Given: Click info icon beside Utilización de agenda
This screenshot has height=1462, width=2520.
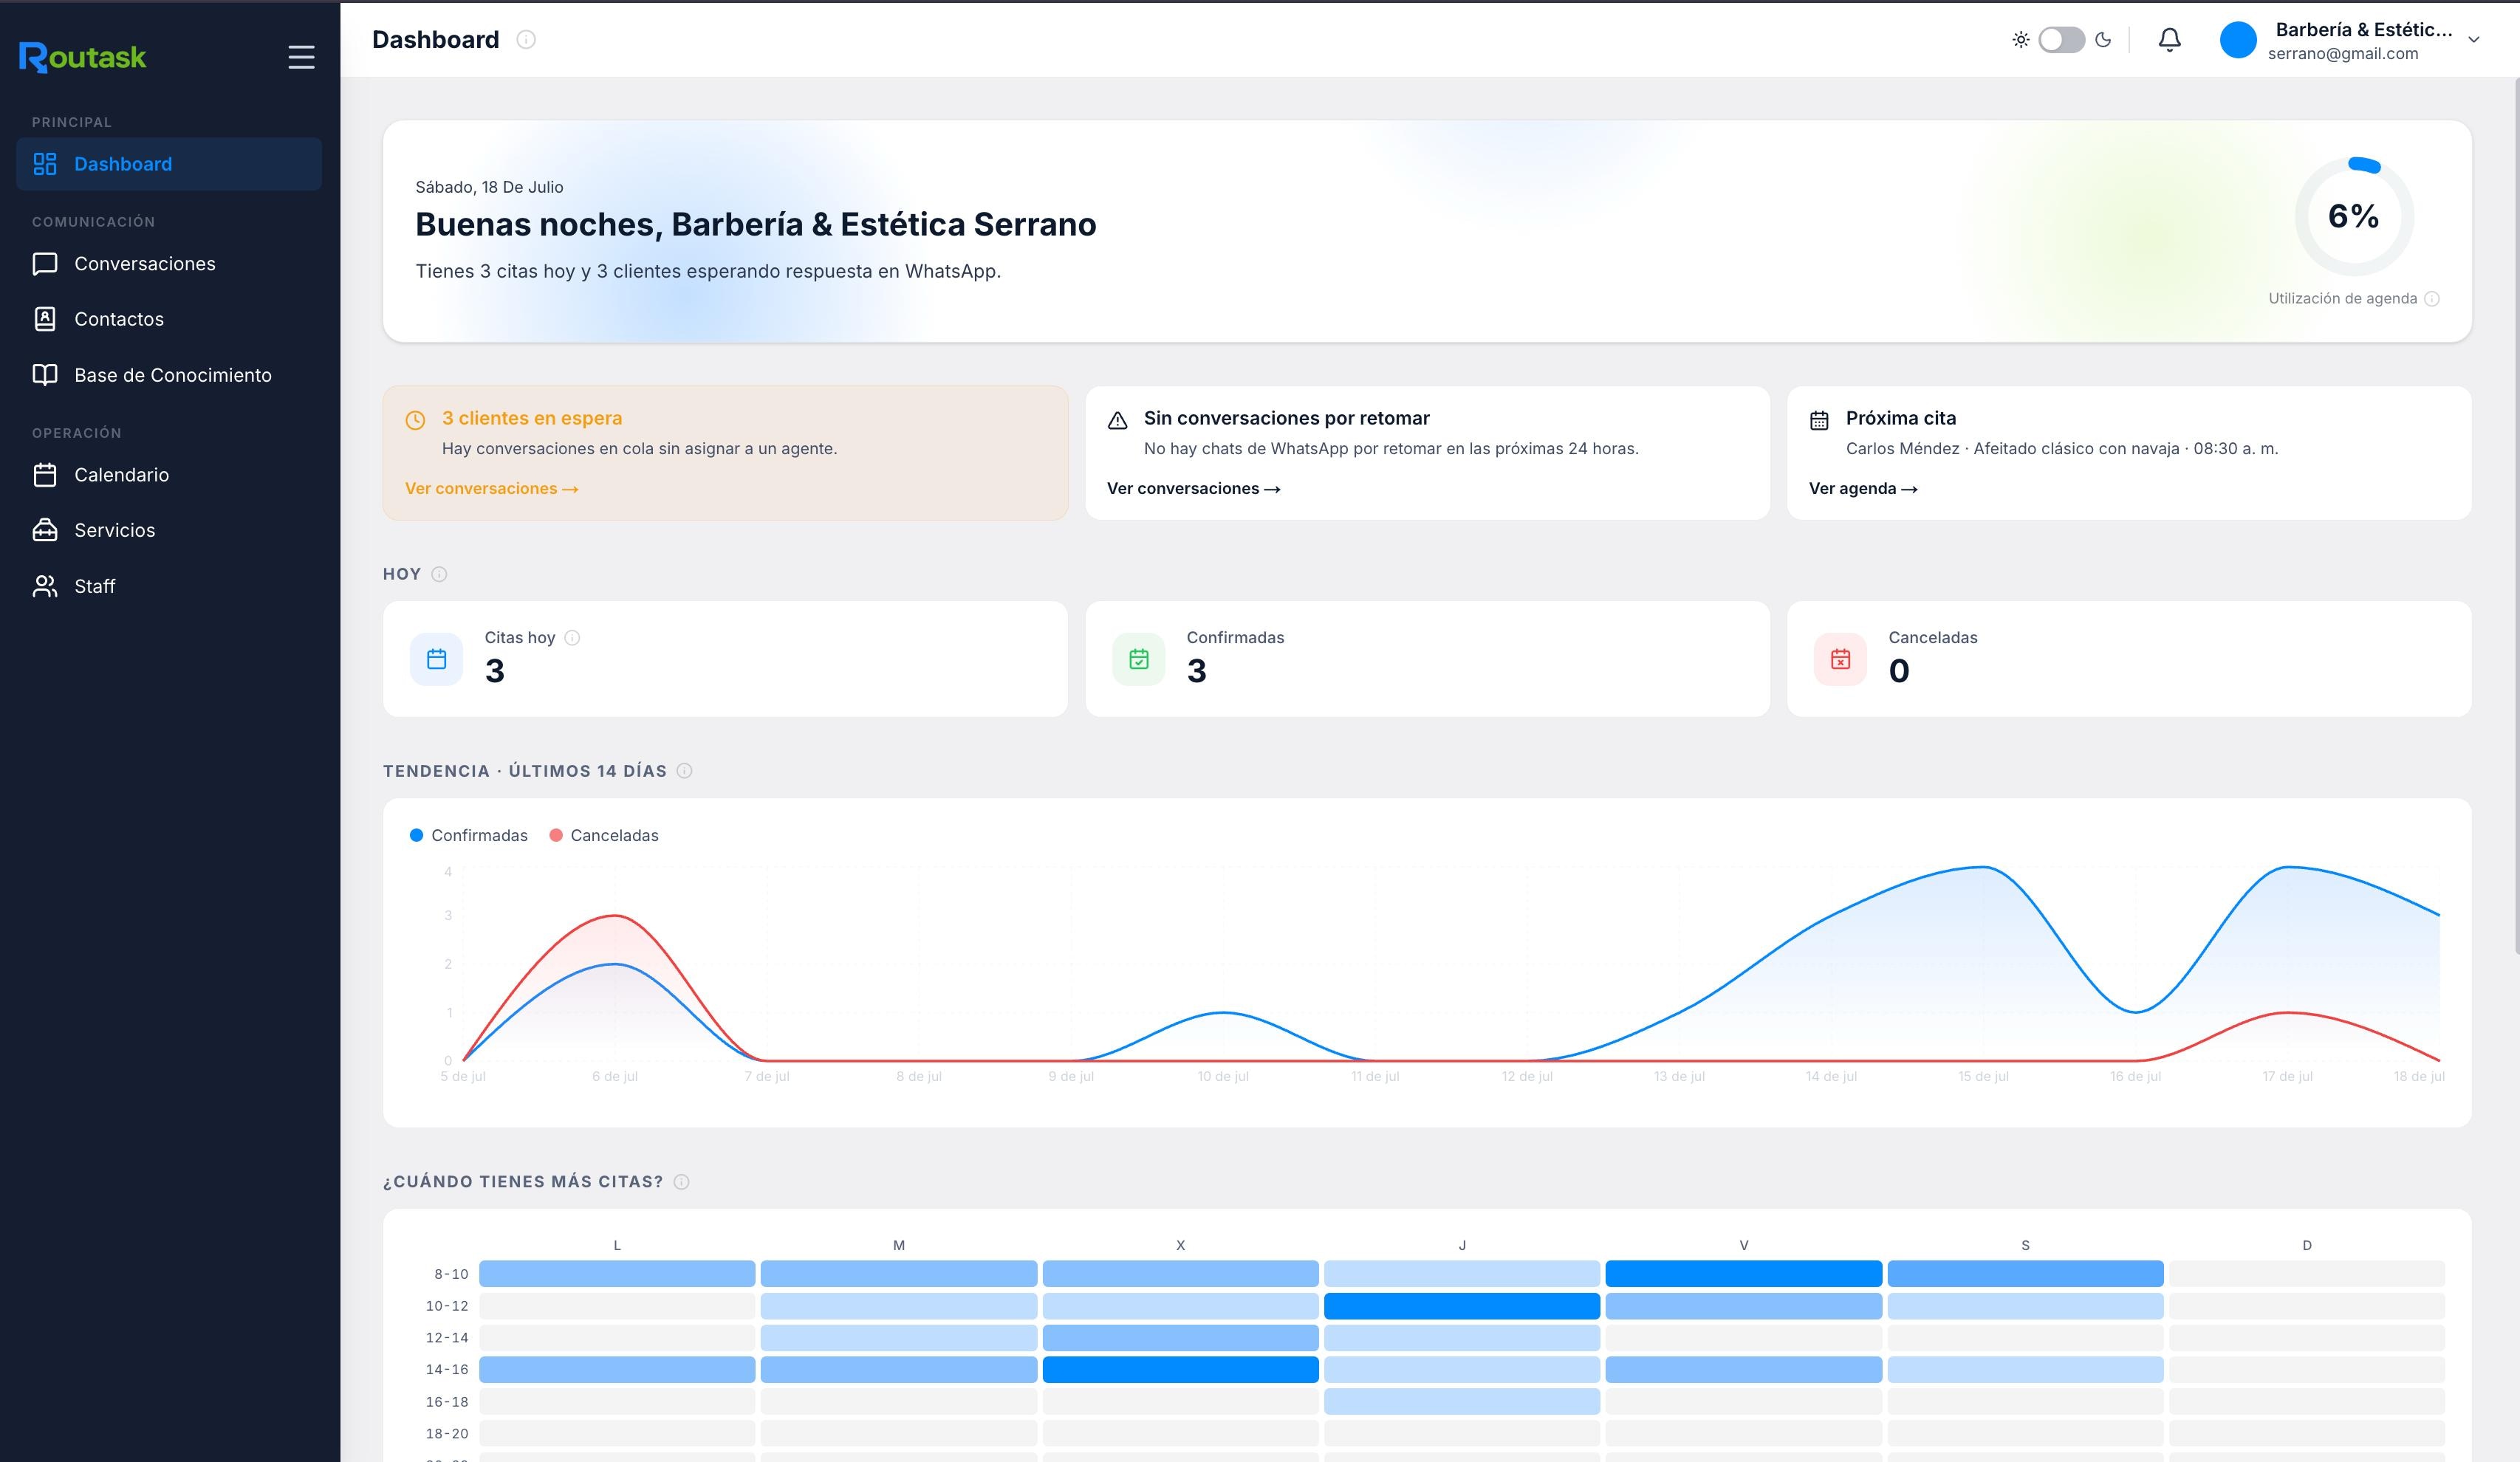Looking at the screenshot, I should [2432, 299].
